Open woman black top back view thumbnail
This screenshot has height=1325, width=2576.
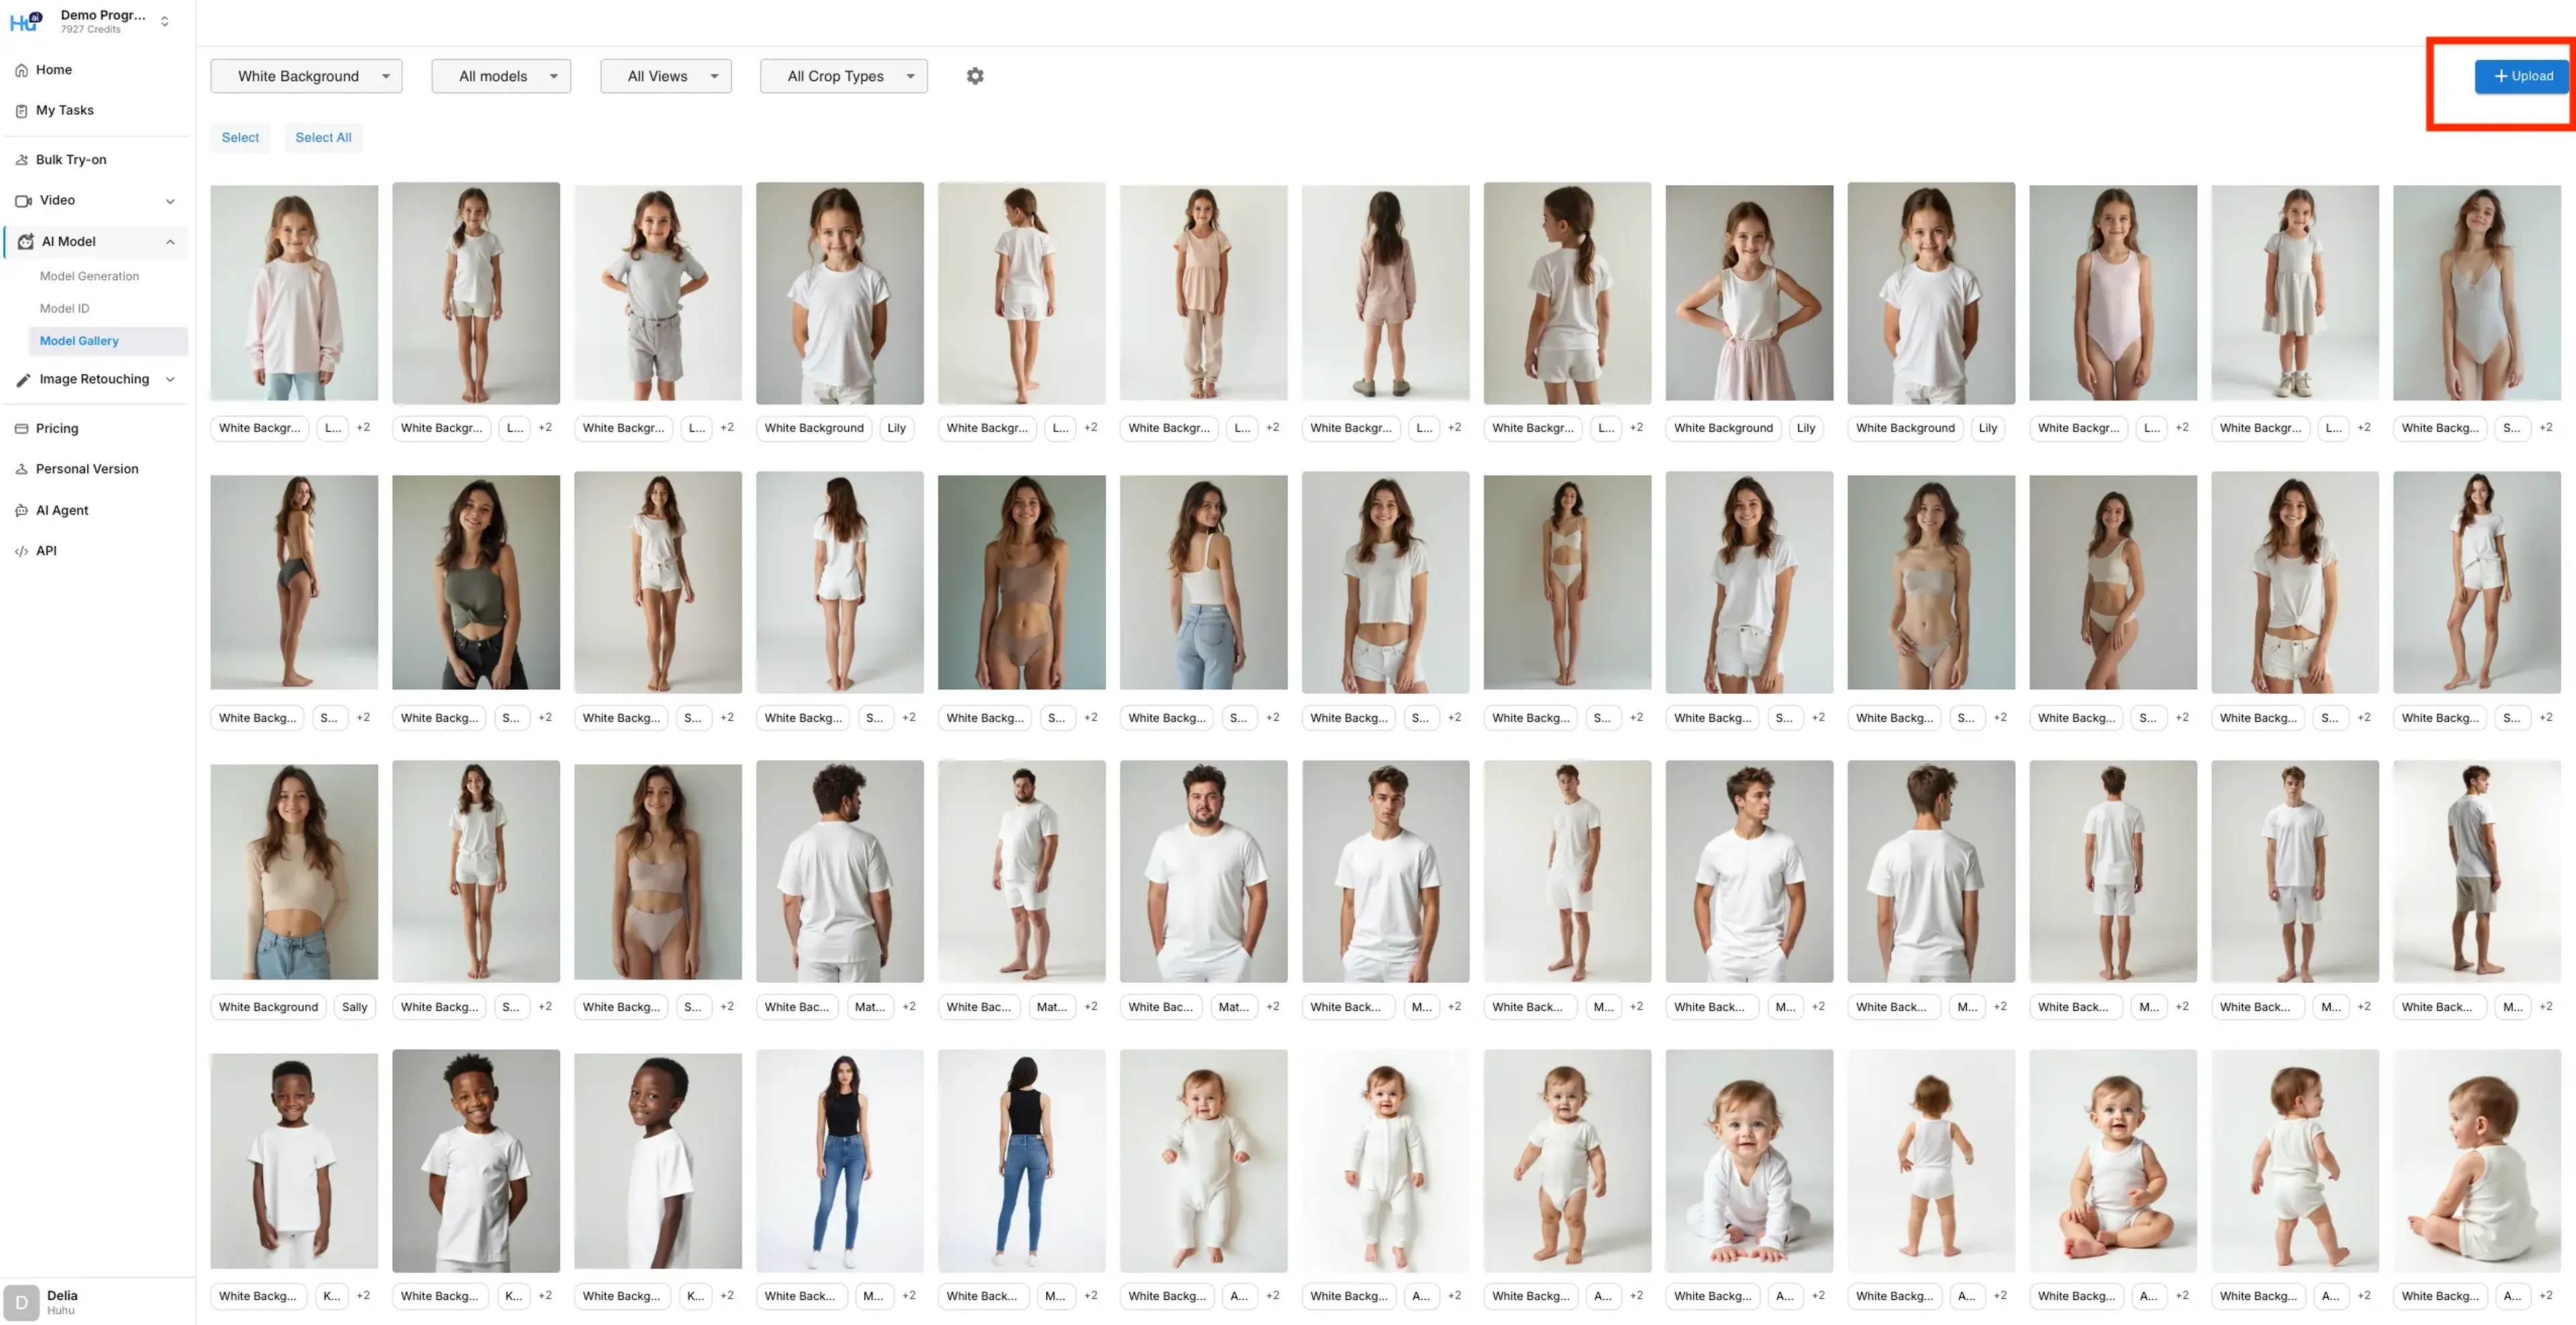1022,1161
